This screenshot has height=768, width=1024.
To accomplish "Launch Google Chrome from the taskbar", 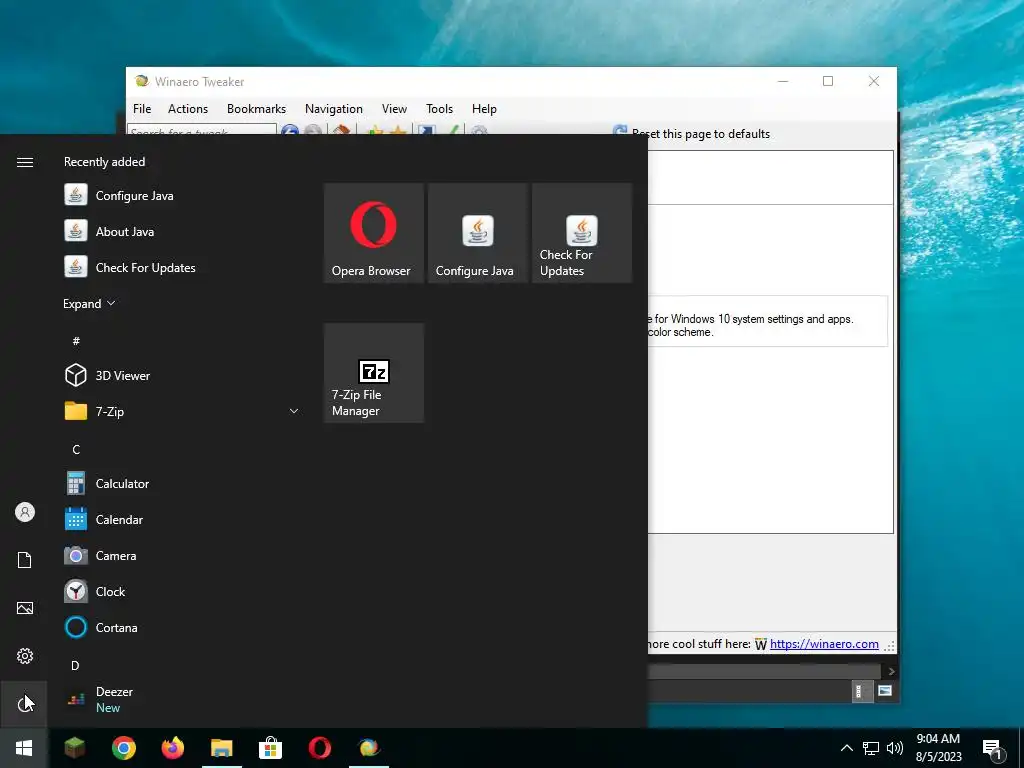I will coord(123,748).
